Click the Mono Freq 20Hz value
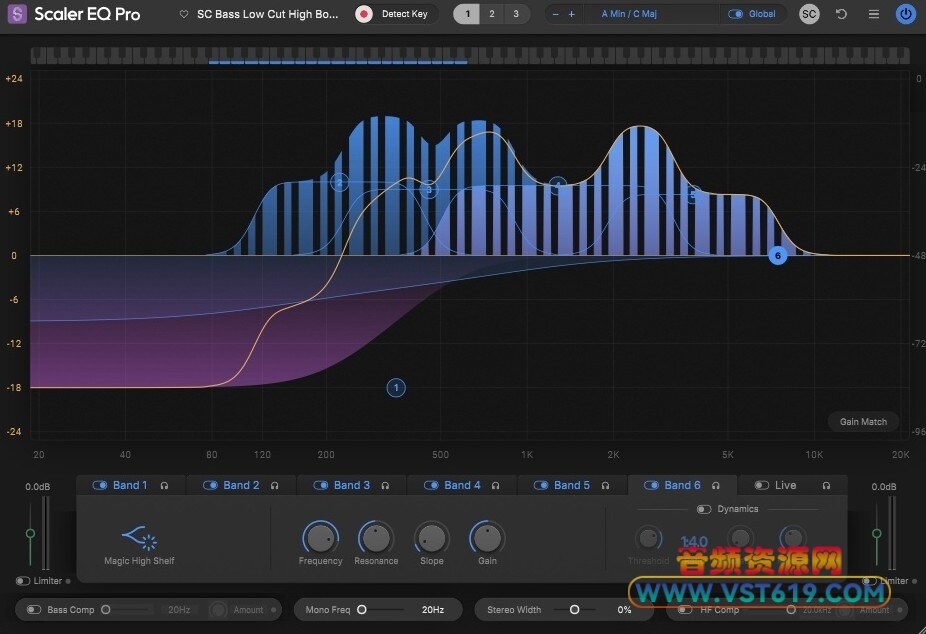 click(432, 610)
